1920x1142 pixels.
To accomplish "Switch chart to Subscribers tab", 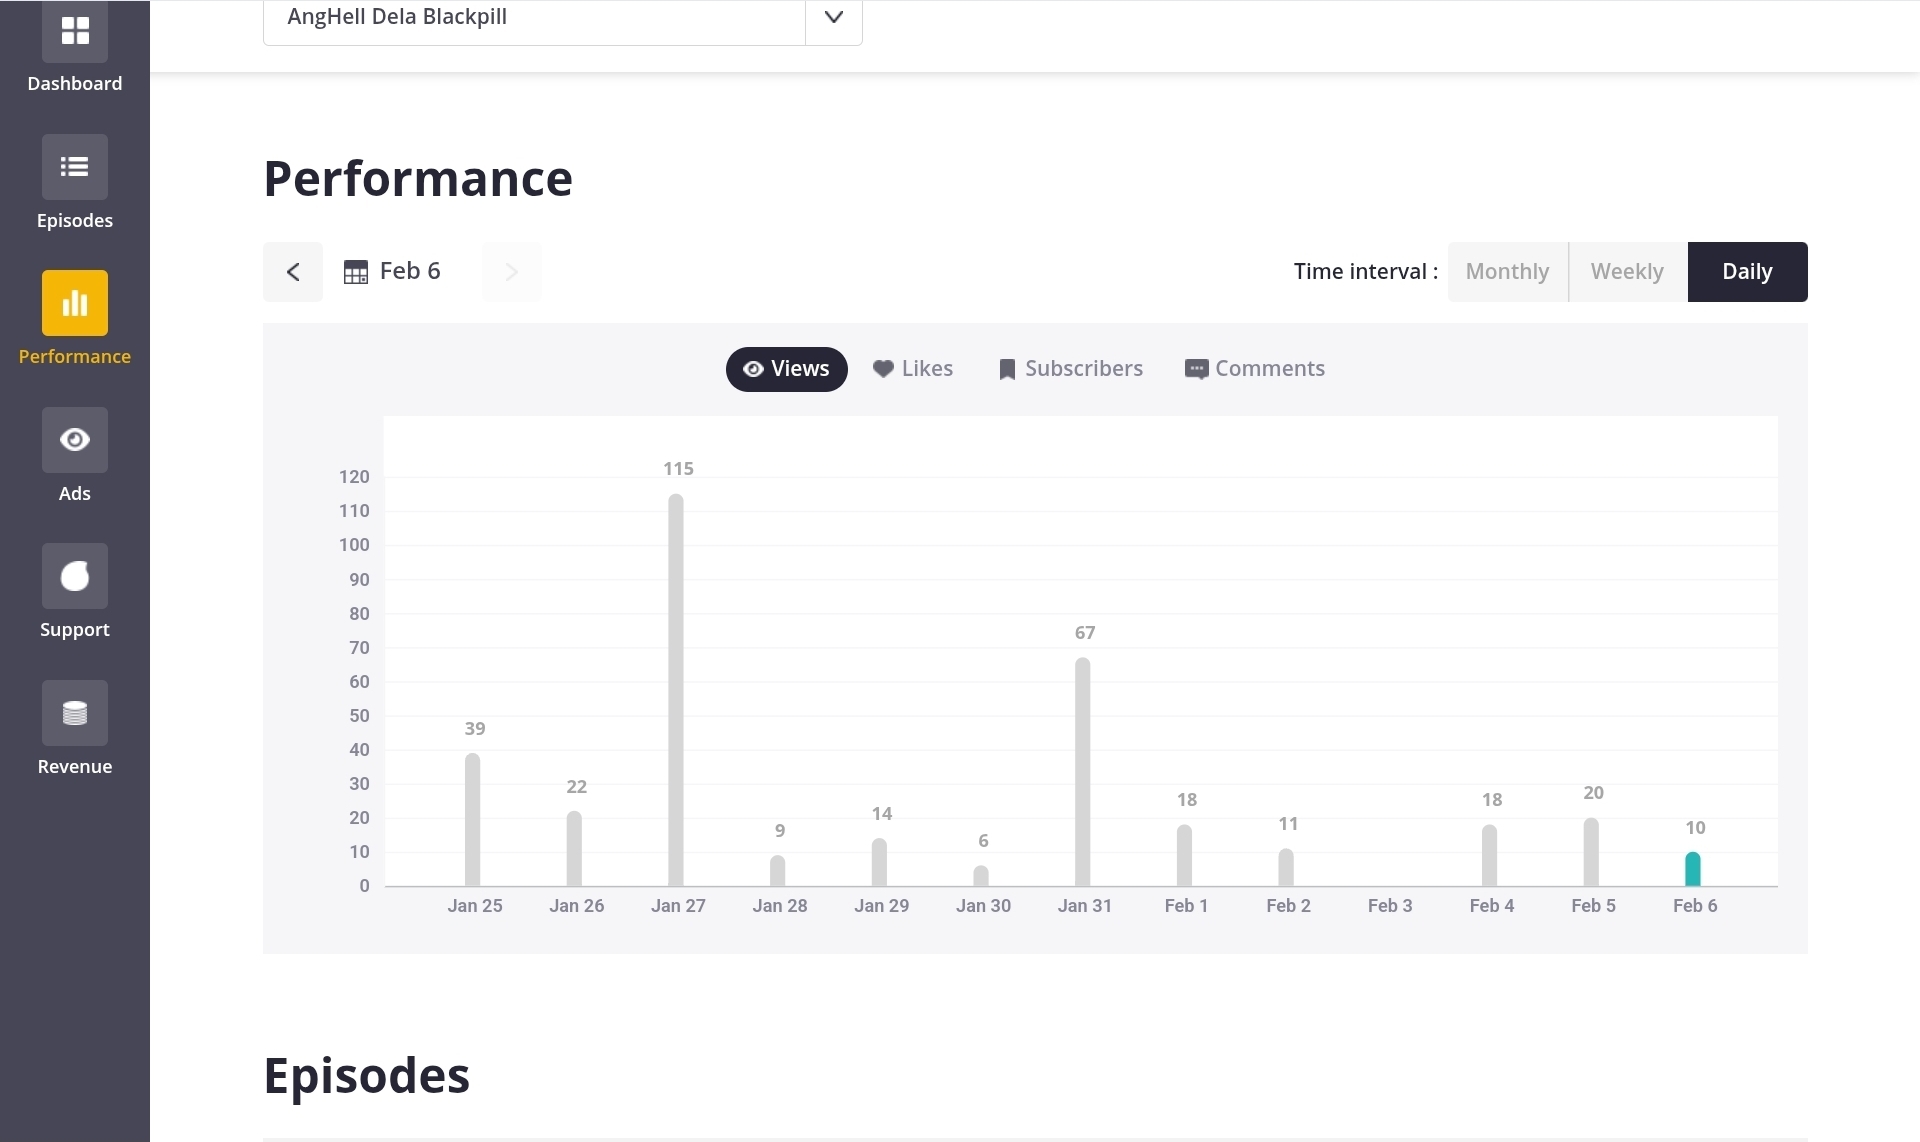I will [1070, 369].
